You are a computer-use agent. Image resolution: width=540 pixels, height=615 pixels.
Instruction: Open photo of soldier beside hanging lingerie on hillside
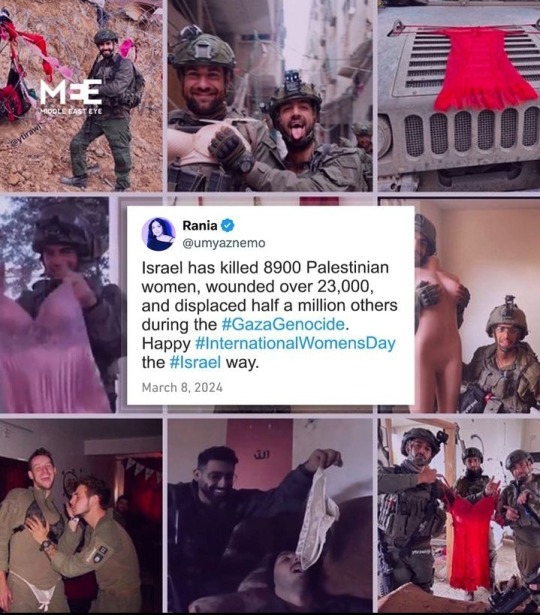[x=81, y=96]
